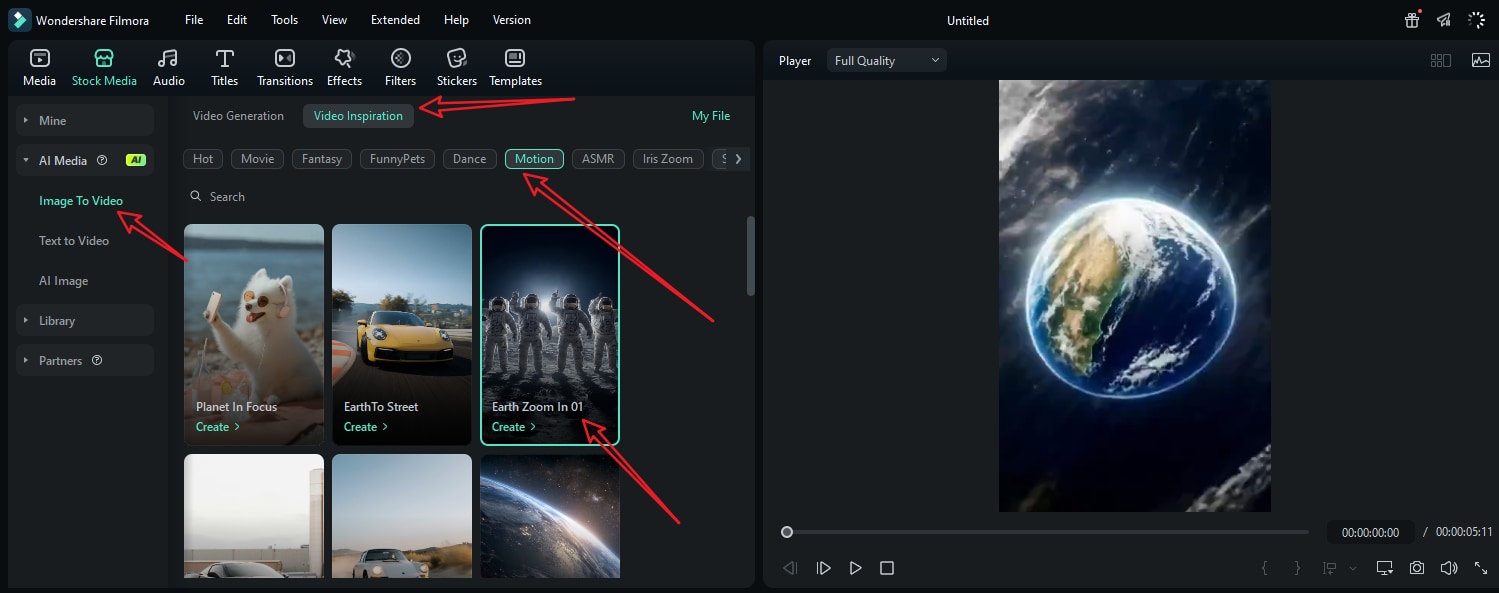This screenshot has height=593, width=1499.
Task: Click the display settings monitor icon
Action: [1385, 568]
